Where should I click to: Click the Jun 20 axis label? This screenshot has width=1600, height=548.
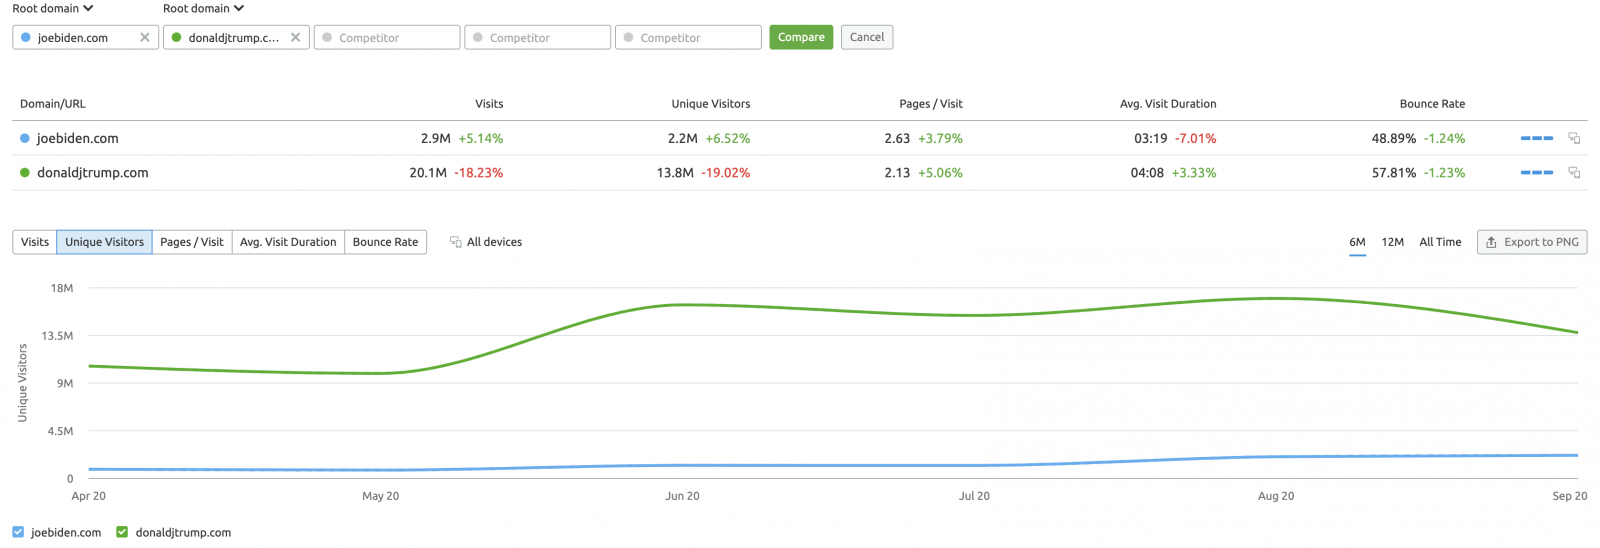point(682,496)
